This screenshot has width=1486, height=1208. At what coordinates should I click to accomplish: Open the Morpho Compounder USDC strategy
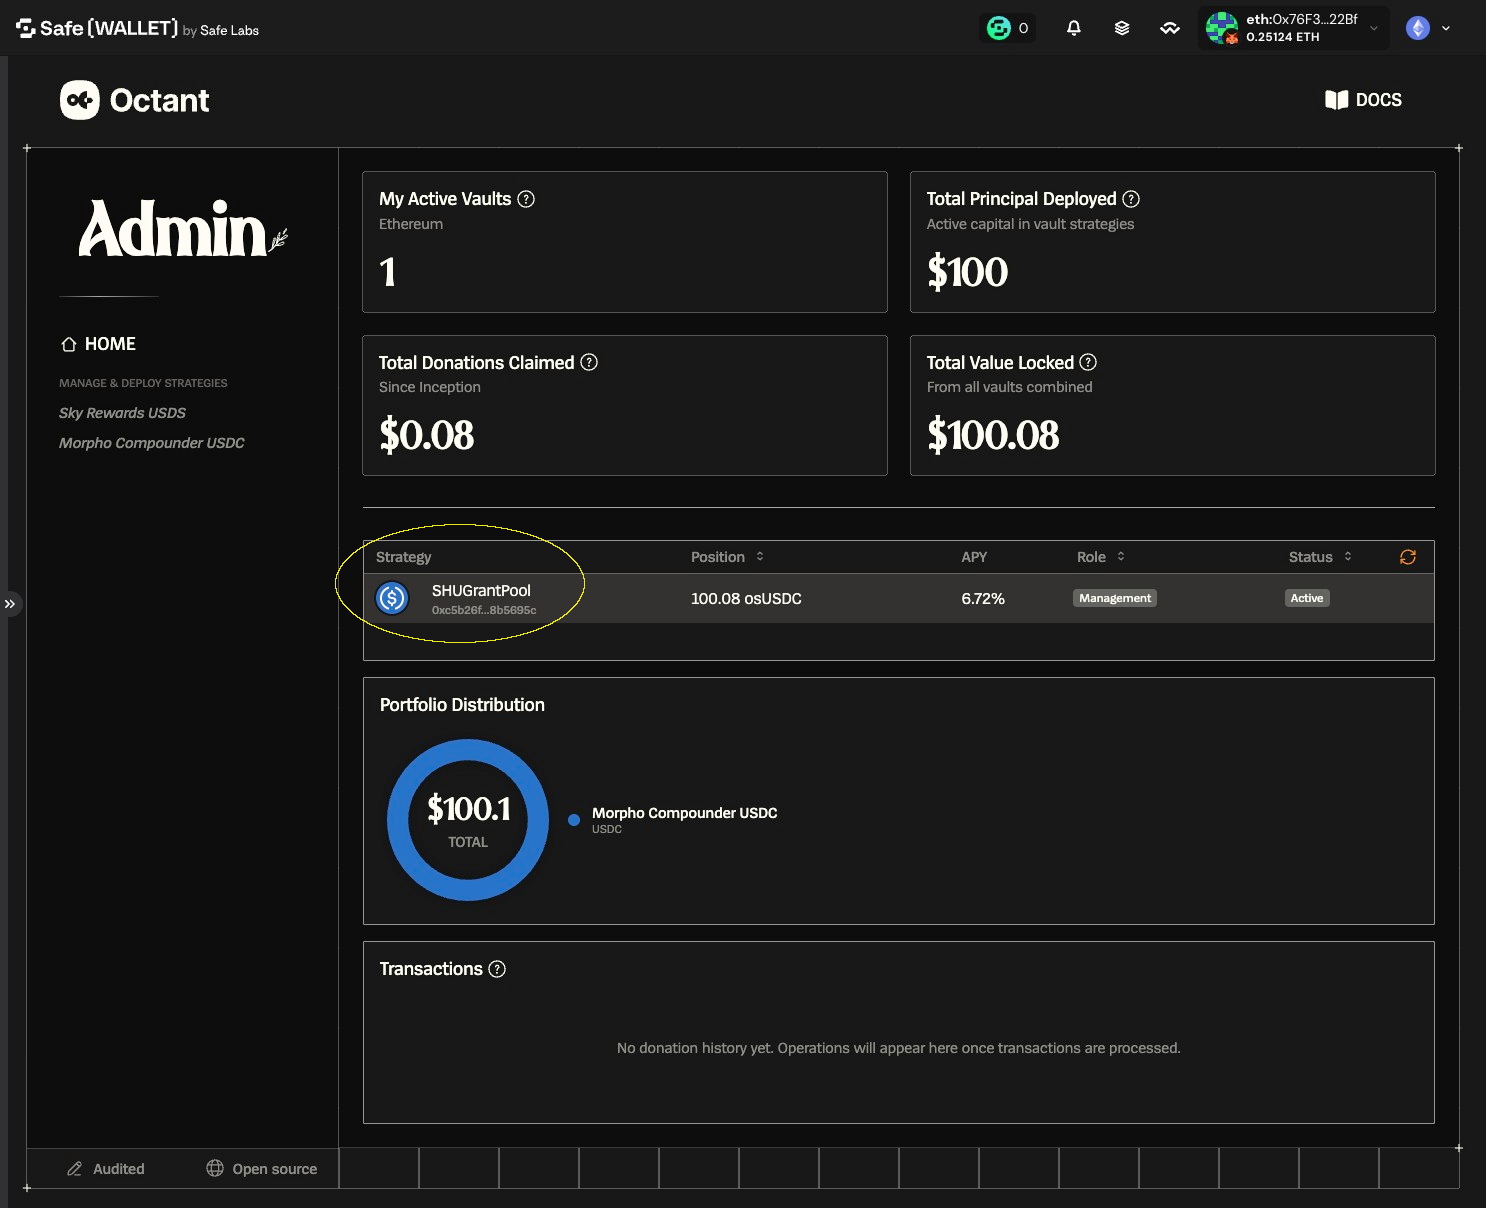tap(152, 443)
